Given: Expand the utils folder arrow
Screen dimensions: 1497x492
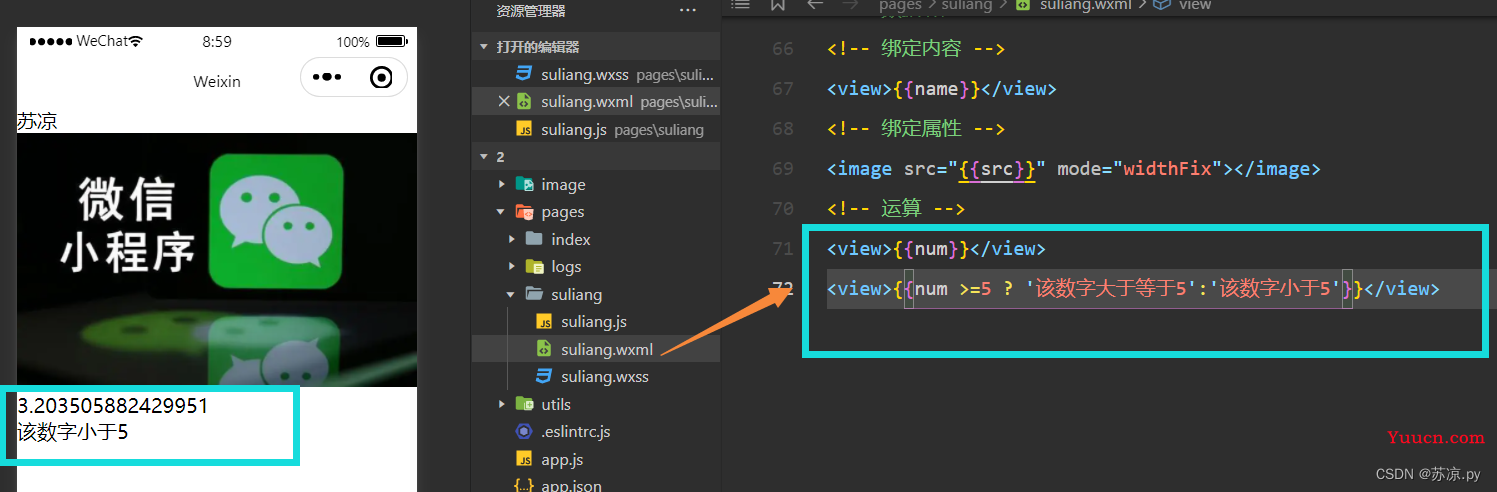Looking at the screenshot, I should tap(502, 404).
